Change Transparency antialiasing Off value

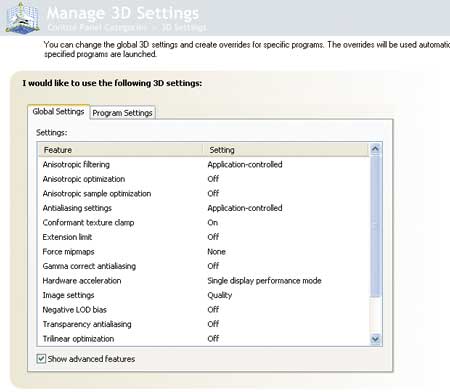point(213,324)
